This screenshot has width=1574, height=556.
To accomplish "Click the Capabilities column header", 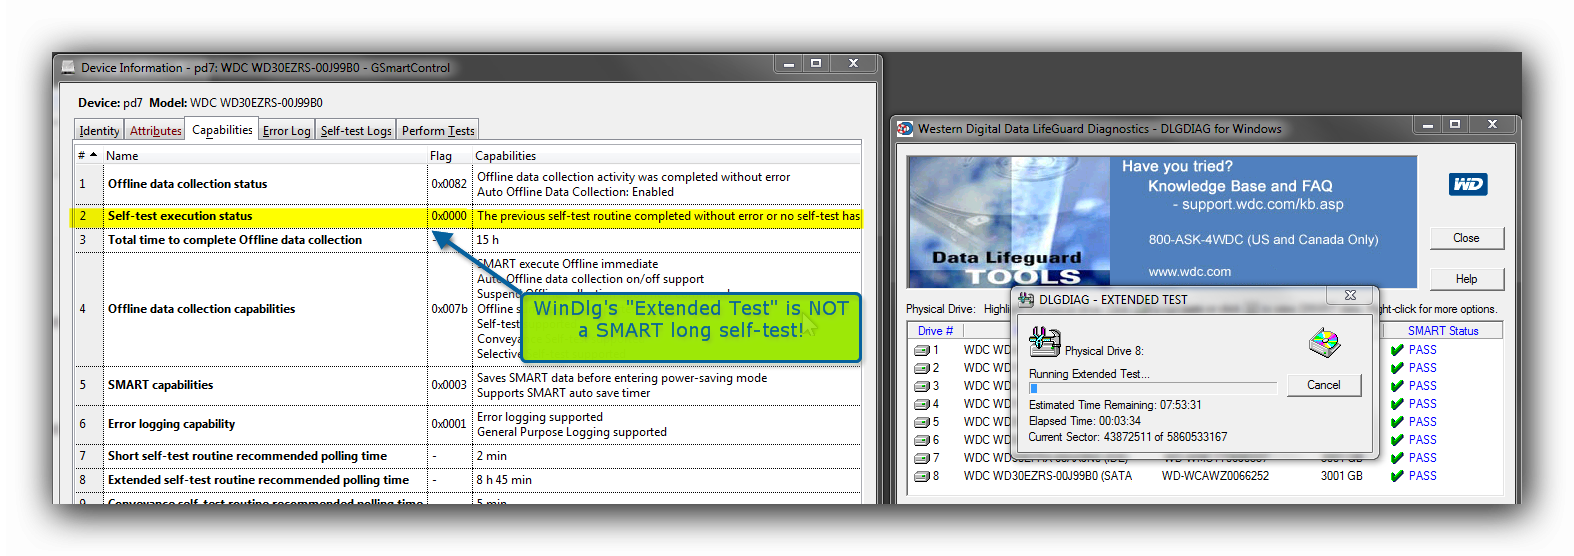I will coord(666,156).
